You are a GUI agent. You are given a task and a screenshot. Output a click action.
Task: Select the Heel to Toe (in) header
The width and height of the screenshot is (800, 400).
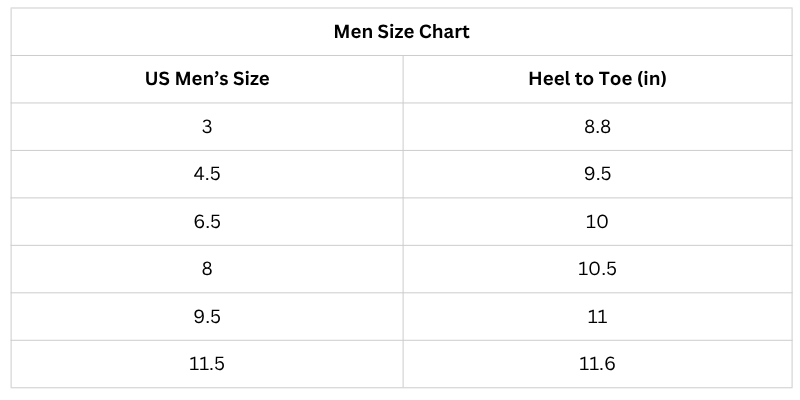coord(597,79)
